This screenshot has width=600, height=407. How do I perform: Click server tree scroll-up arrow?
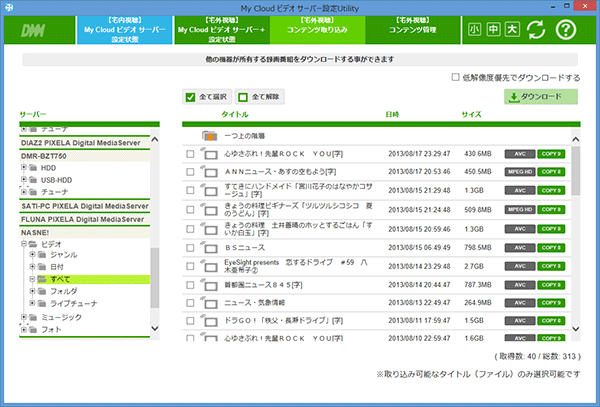155,139
